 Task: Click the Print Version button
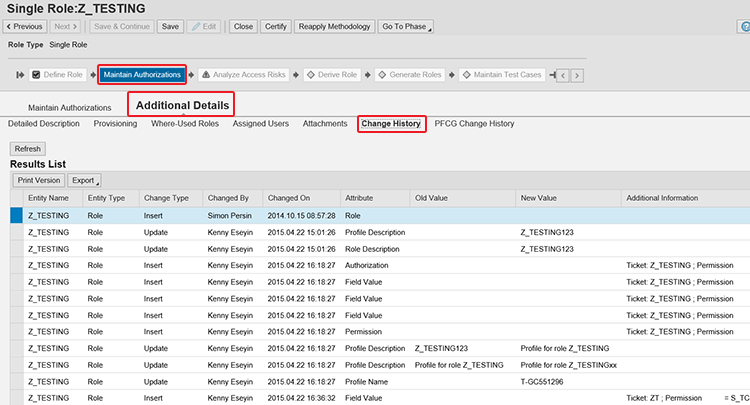coord(39,180)
